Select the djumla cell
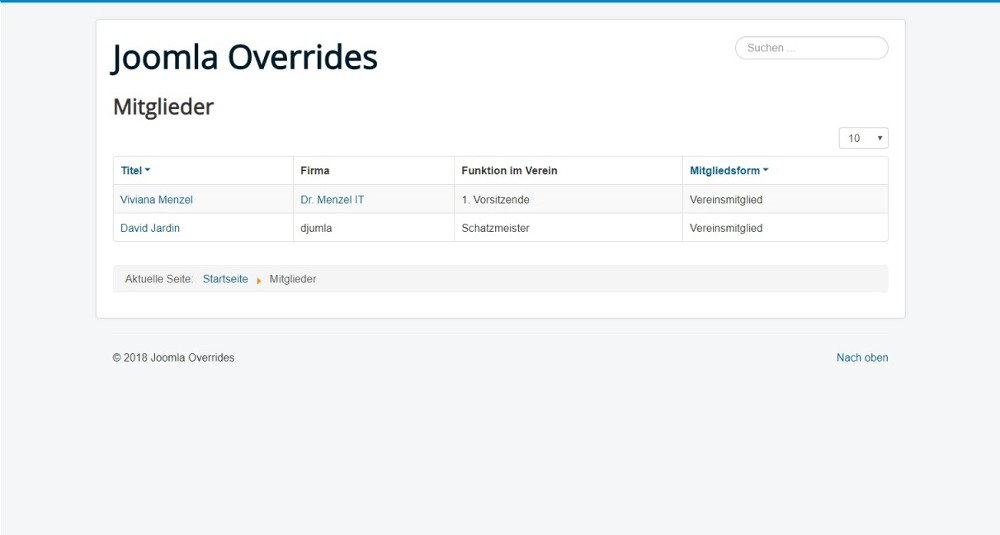Image resolution: width=1000 pixels, height=535 pixels. pyautogui.click(x=316, y=228)
